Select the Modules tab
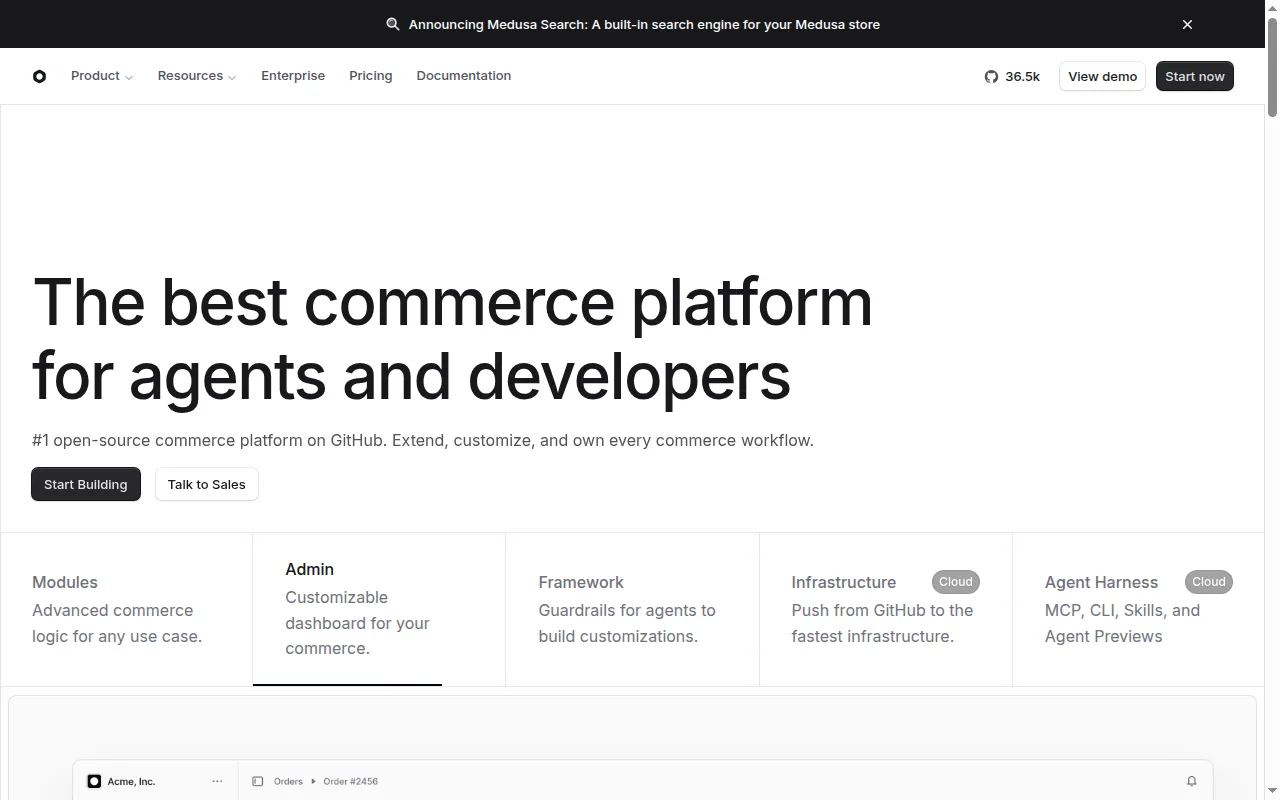 pyautogui.click(x=127, y=609)
